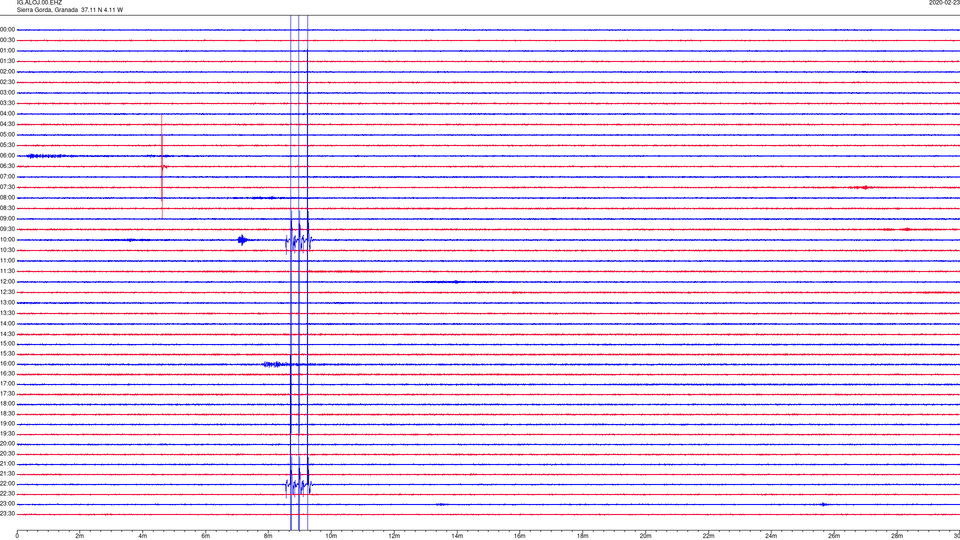Select the 22:00 trace time label
The height and width of the screenshot is (540, 960).
[7, 483]
